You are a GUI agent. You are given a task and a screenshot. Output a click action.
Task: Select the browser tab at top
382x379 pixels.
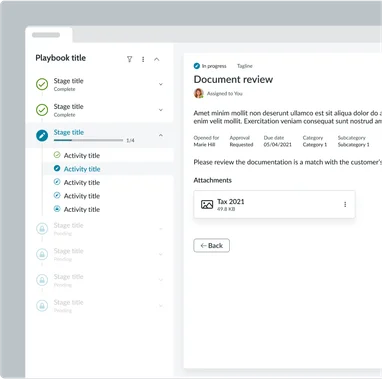click(49, 35)
